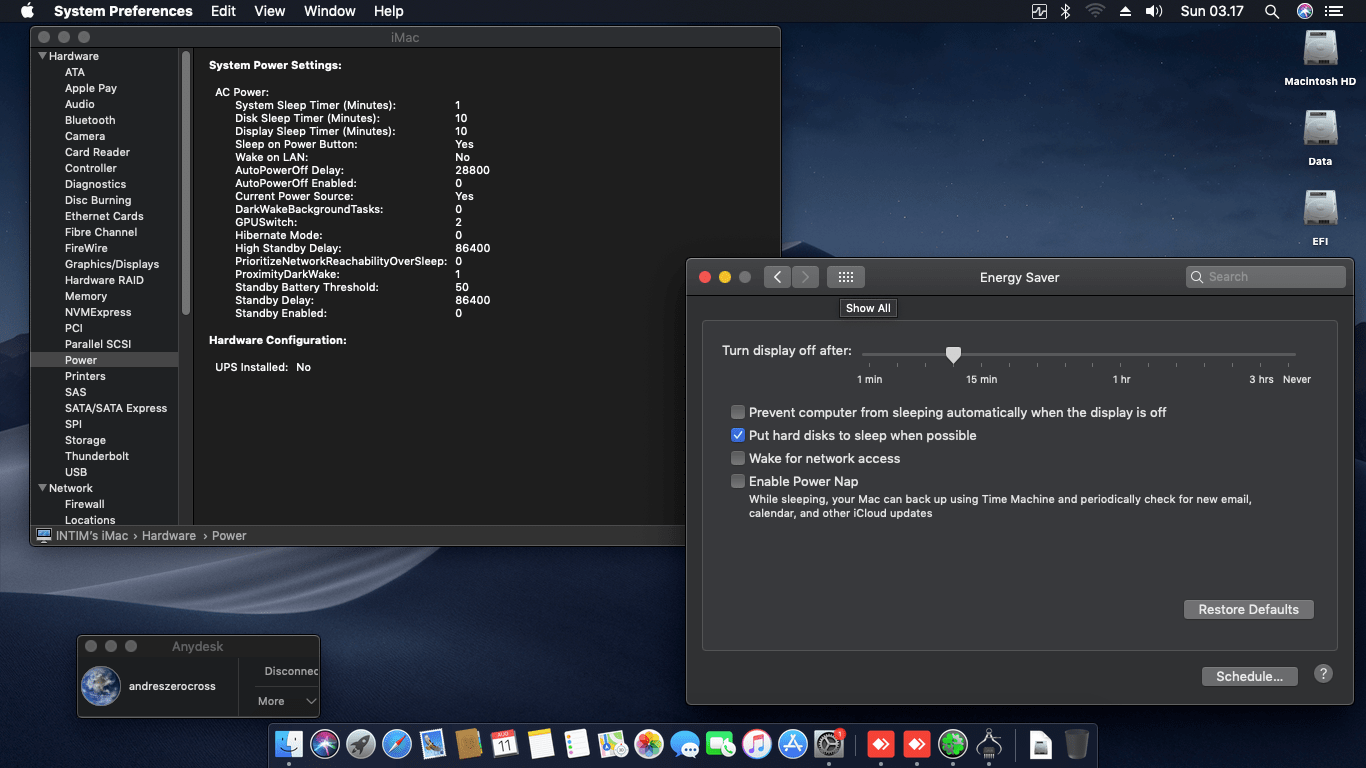
Task: Enable Prevent computer from sleeping automatically checkbox
Action: (738, 412)
